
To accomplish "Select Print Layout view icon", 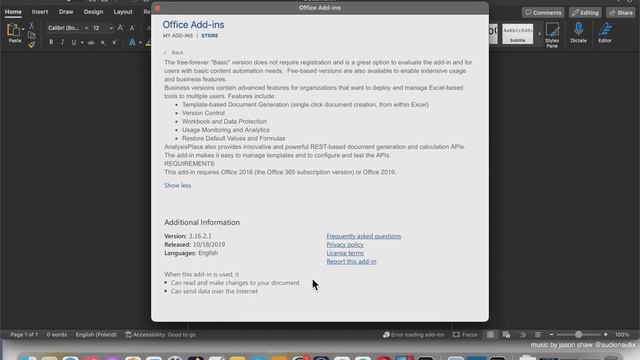I will (490, 335).
